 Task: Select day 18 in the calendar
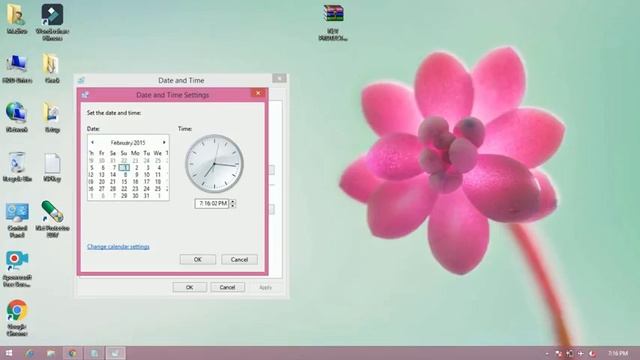click(158, 182)
